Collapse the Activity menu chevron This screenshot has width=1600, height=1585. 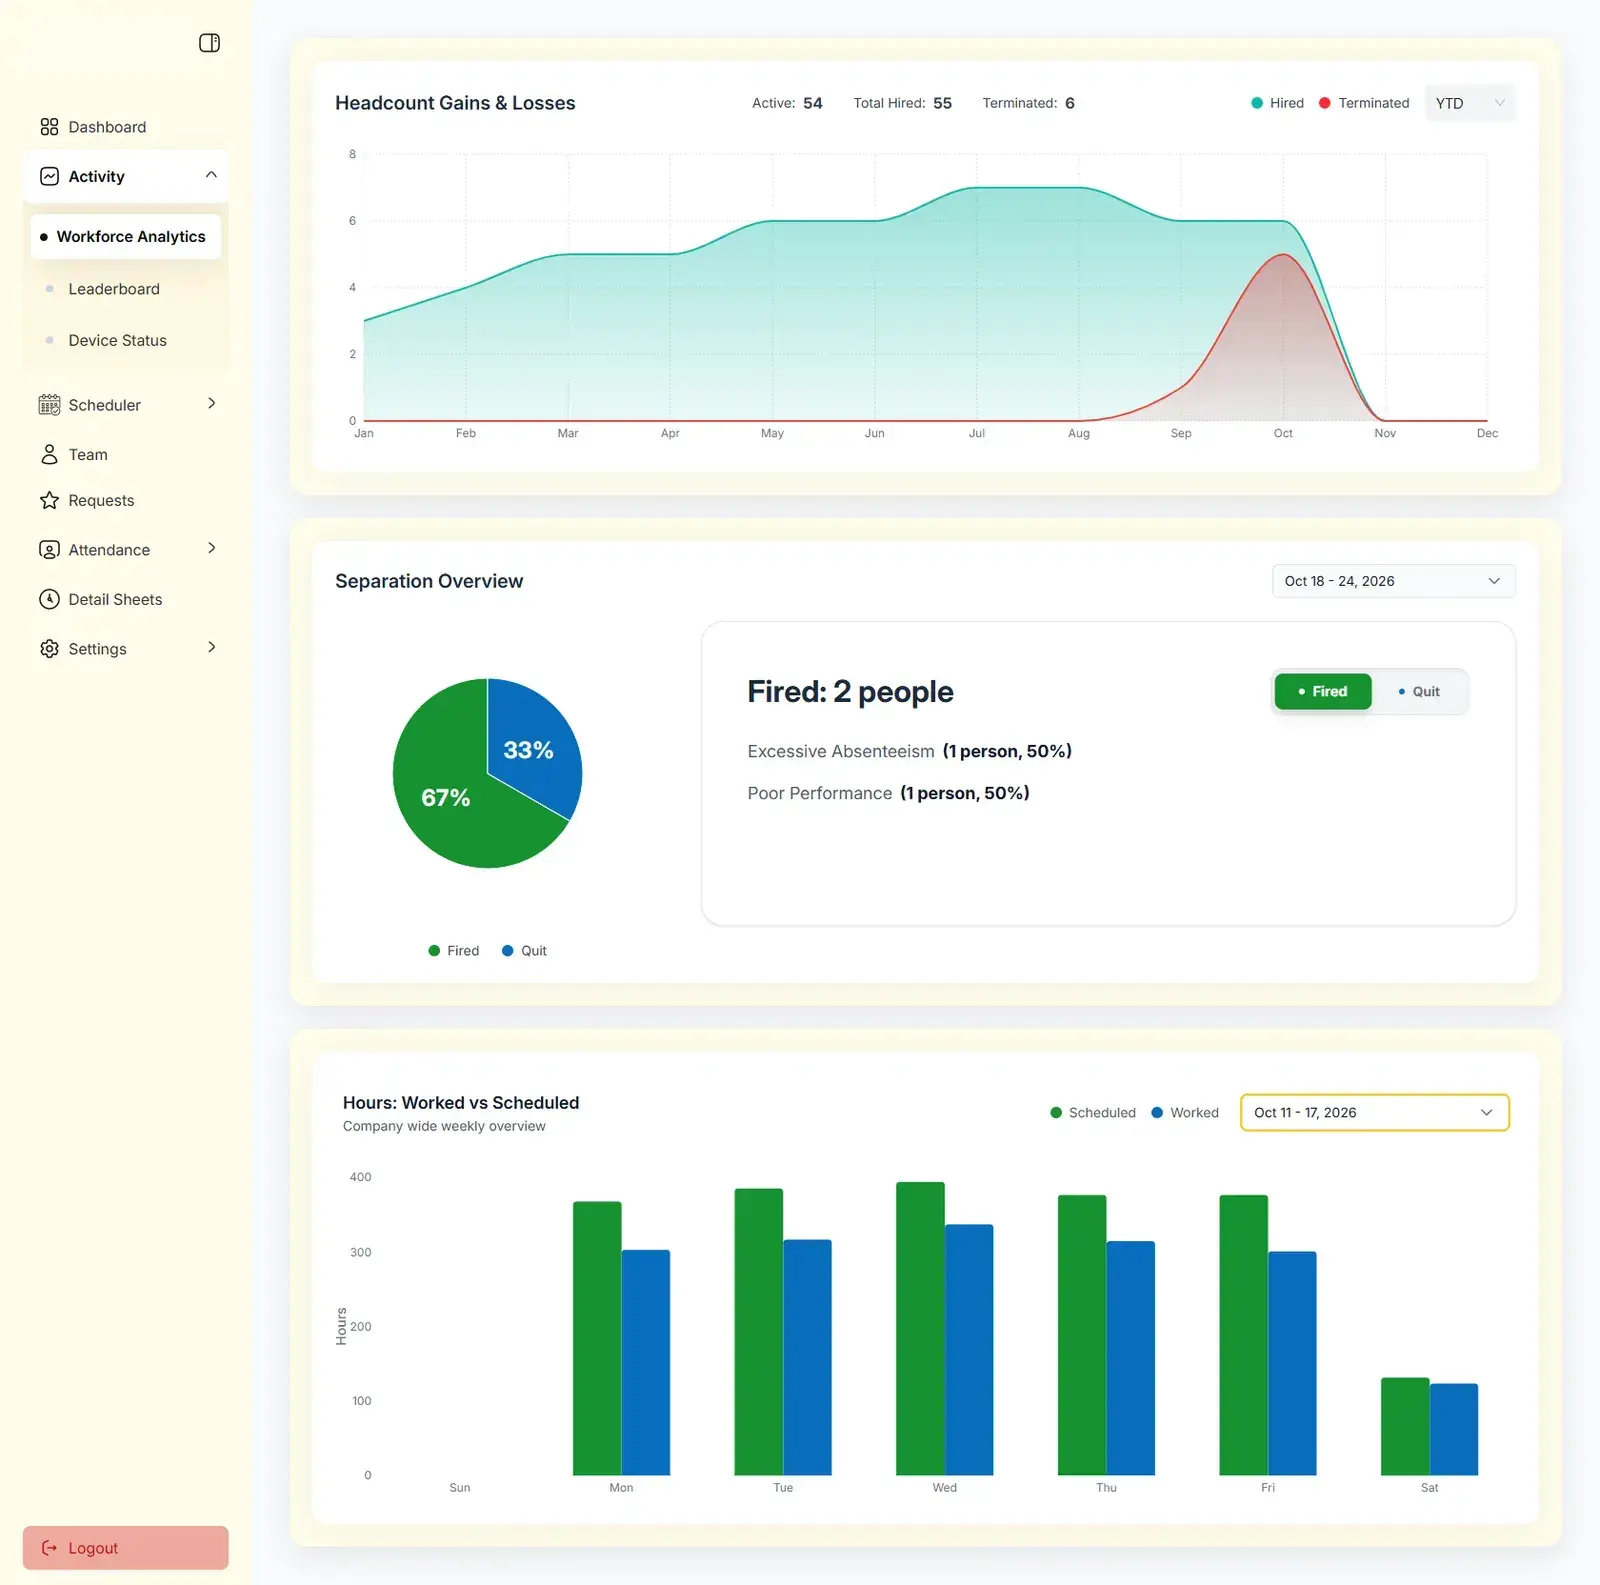click(x=211, y=175)
